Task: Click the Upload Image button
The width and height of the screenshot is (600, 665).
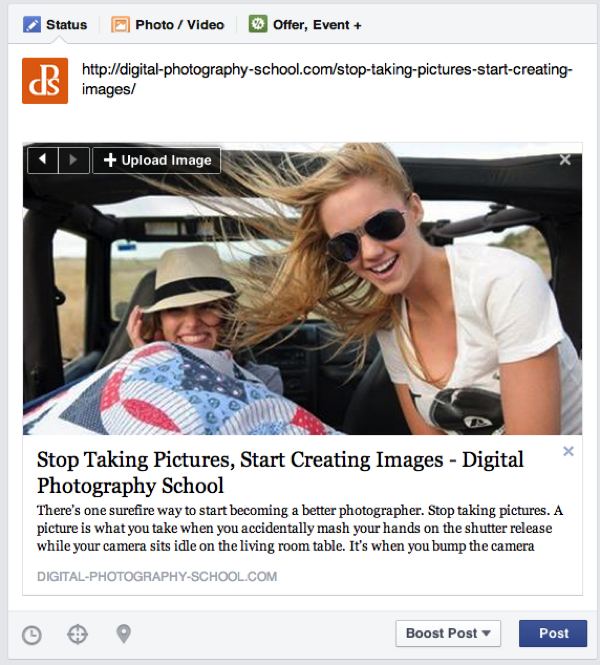Action: (x=157, y=160)
